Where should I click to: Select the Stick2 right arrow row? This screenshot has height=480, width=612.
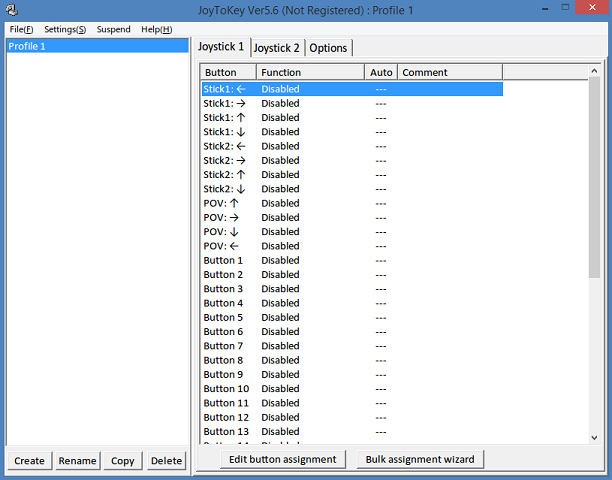[352, 160]
